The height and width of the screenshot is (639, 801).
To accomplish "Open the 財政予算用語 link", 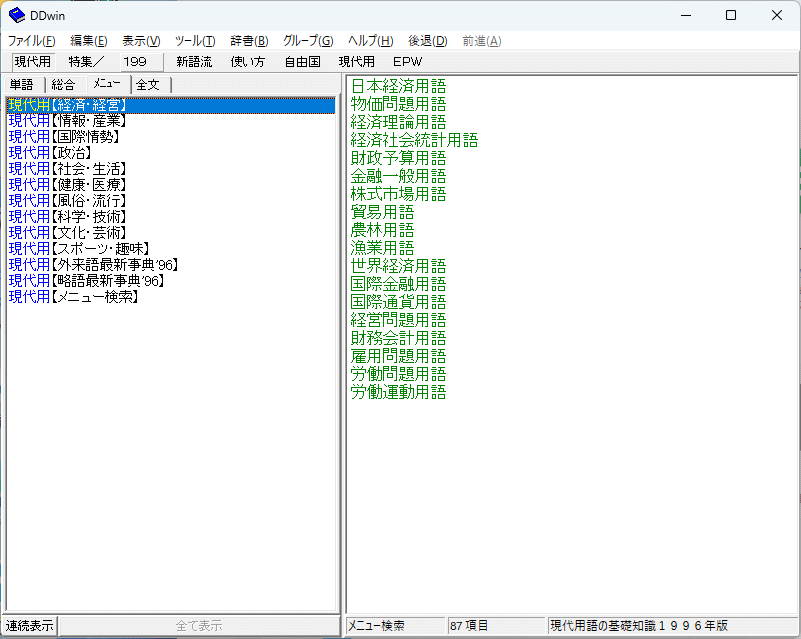I will tap(398, 158).
